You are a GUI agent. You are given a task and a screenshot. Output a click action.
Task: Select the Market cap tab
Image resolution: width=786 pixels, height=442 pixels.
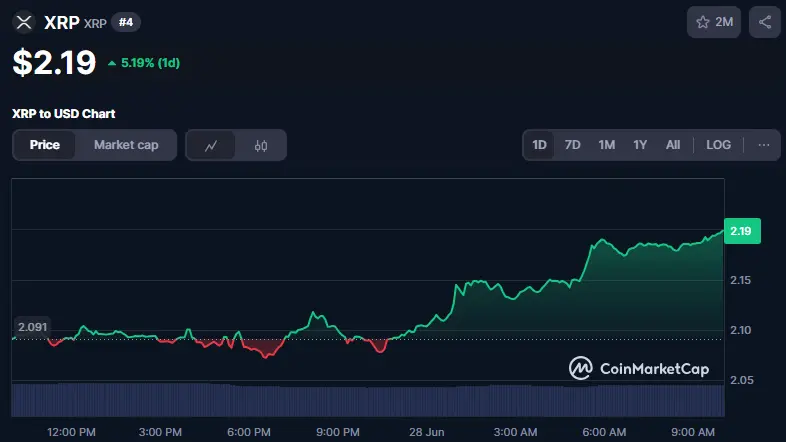(x=126, y=145)
